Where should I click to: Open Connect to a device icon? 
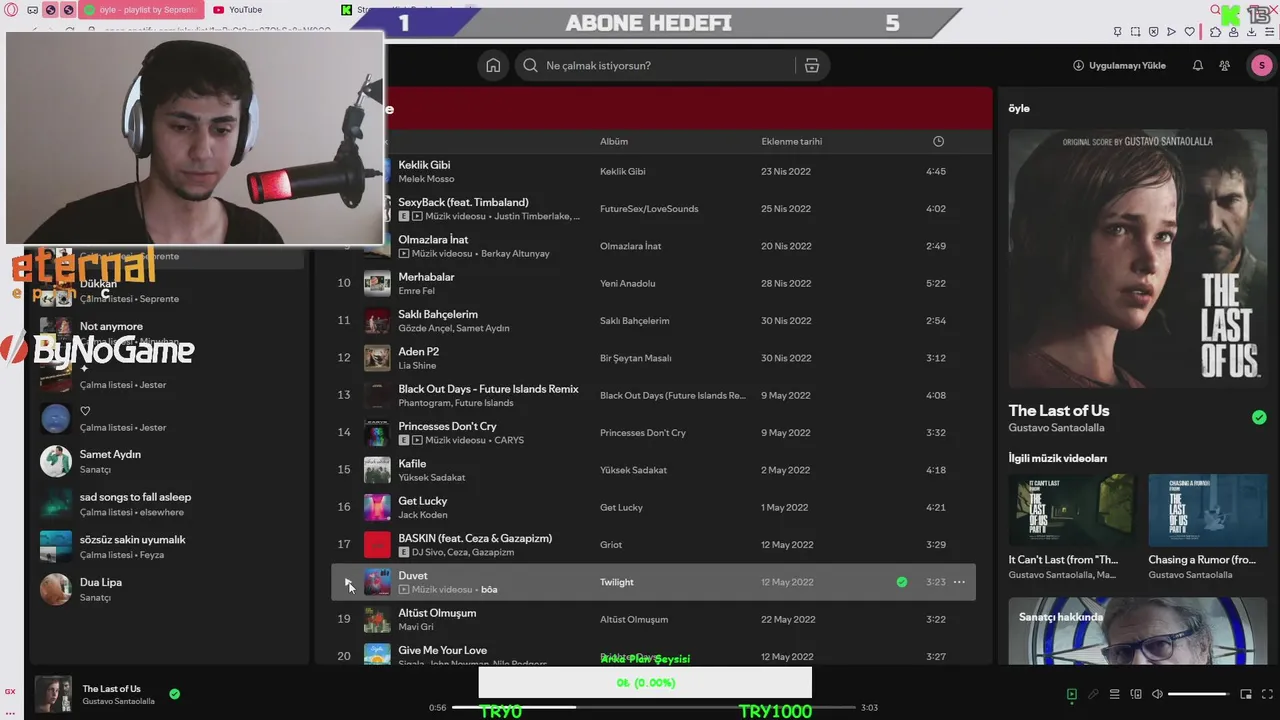(1136, 694)
